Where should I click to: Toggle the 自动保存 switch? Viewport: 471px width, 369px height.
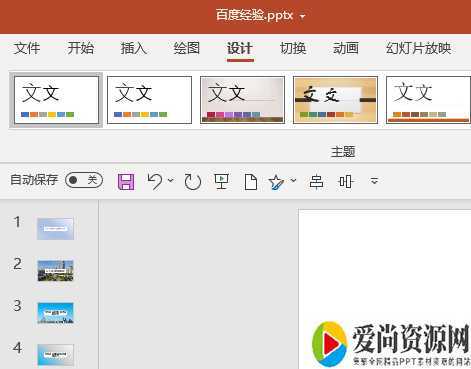click(x=84, y=180)
